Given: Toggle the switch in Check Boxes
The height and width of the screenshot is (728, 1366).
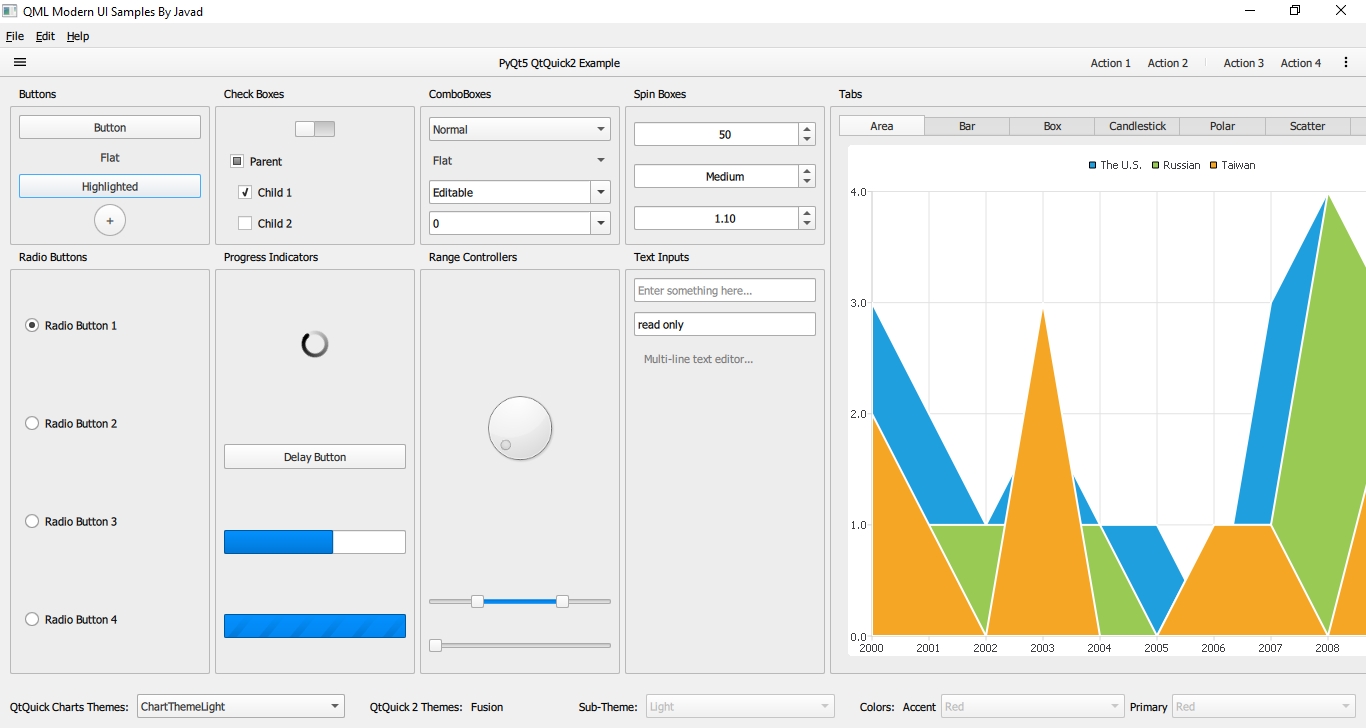Looking at the screenshot, I should [315, 129].
